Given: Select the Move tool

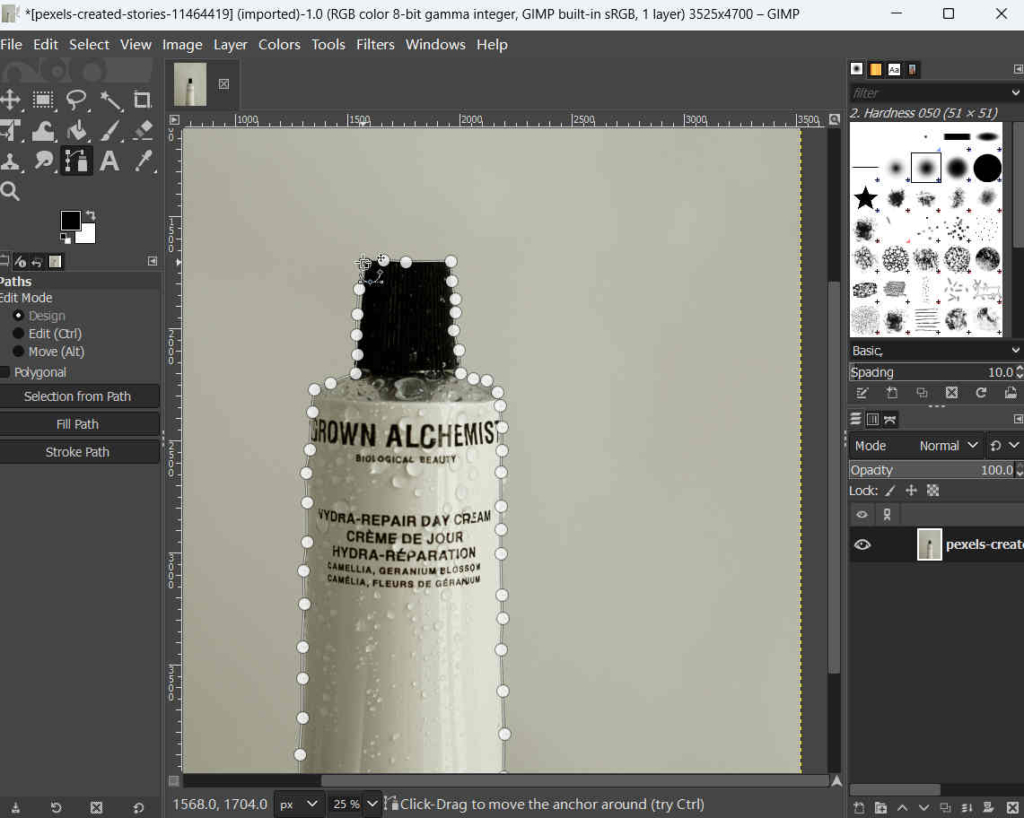Looking at the screenshot, I should point(10,100).
